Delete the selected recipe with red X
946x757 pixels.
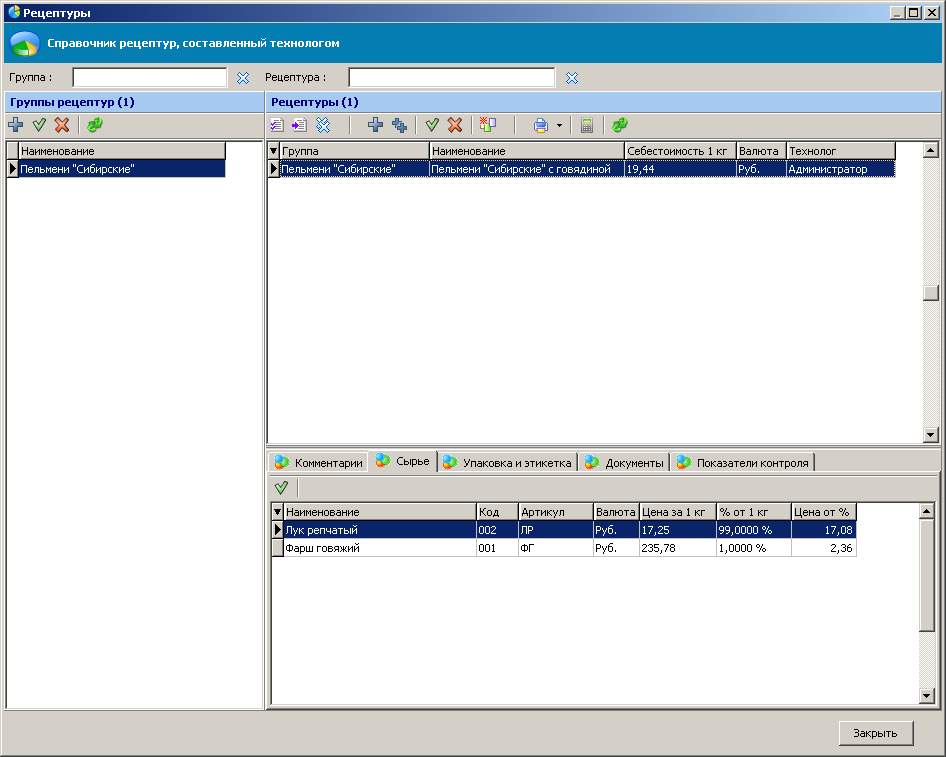click(x=455, y=125)
